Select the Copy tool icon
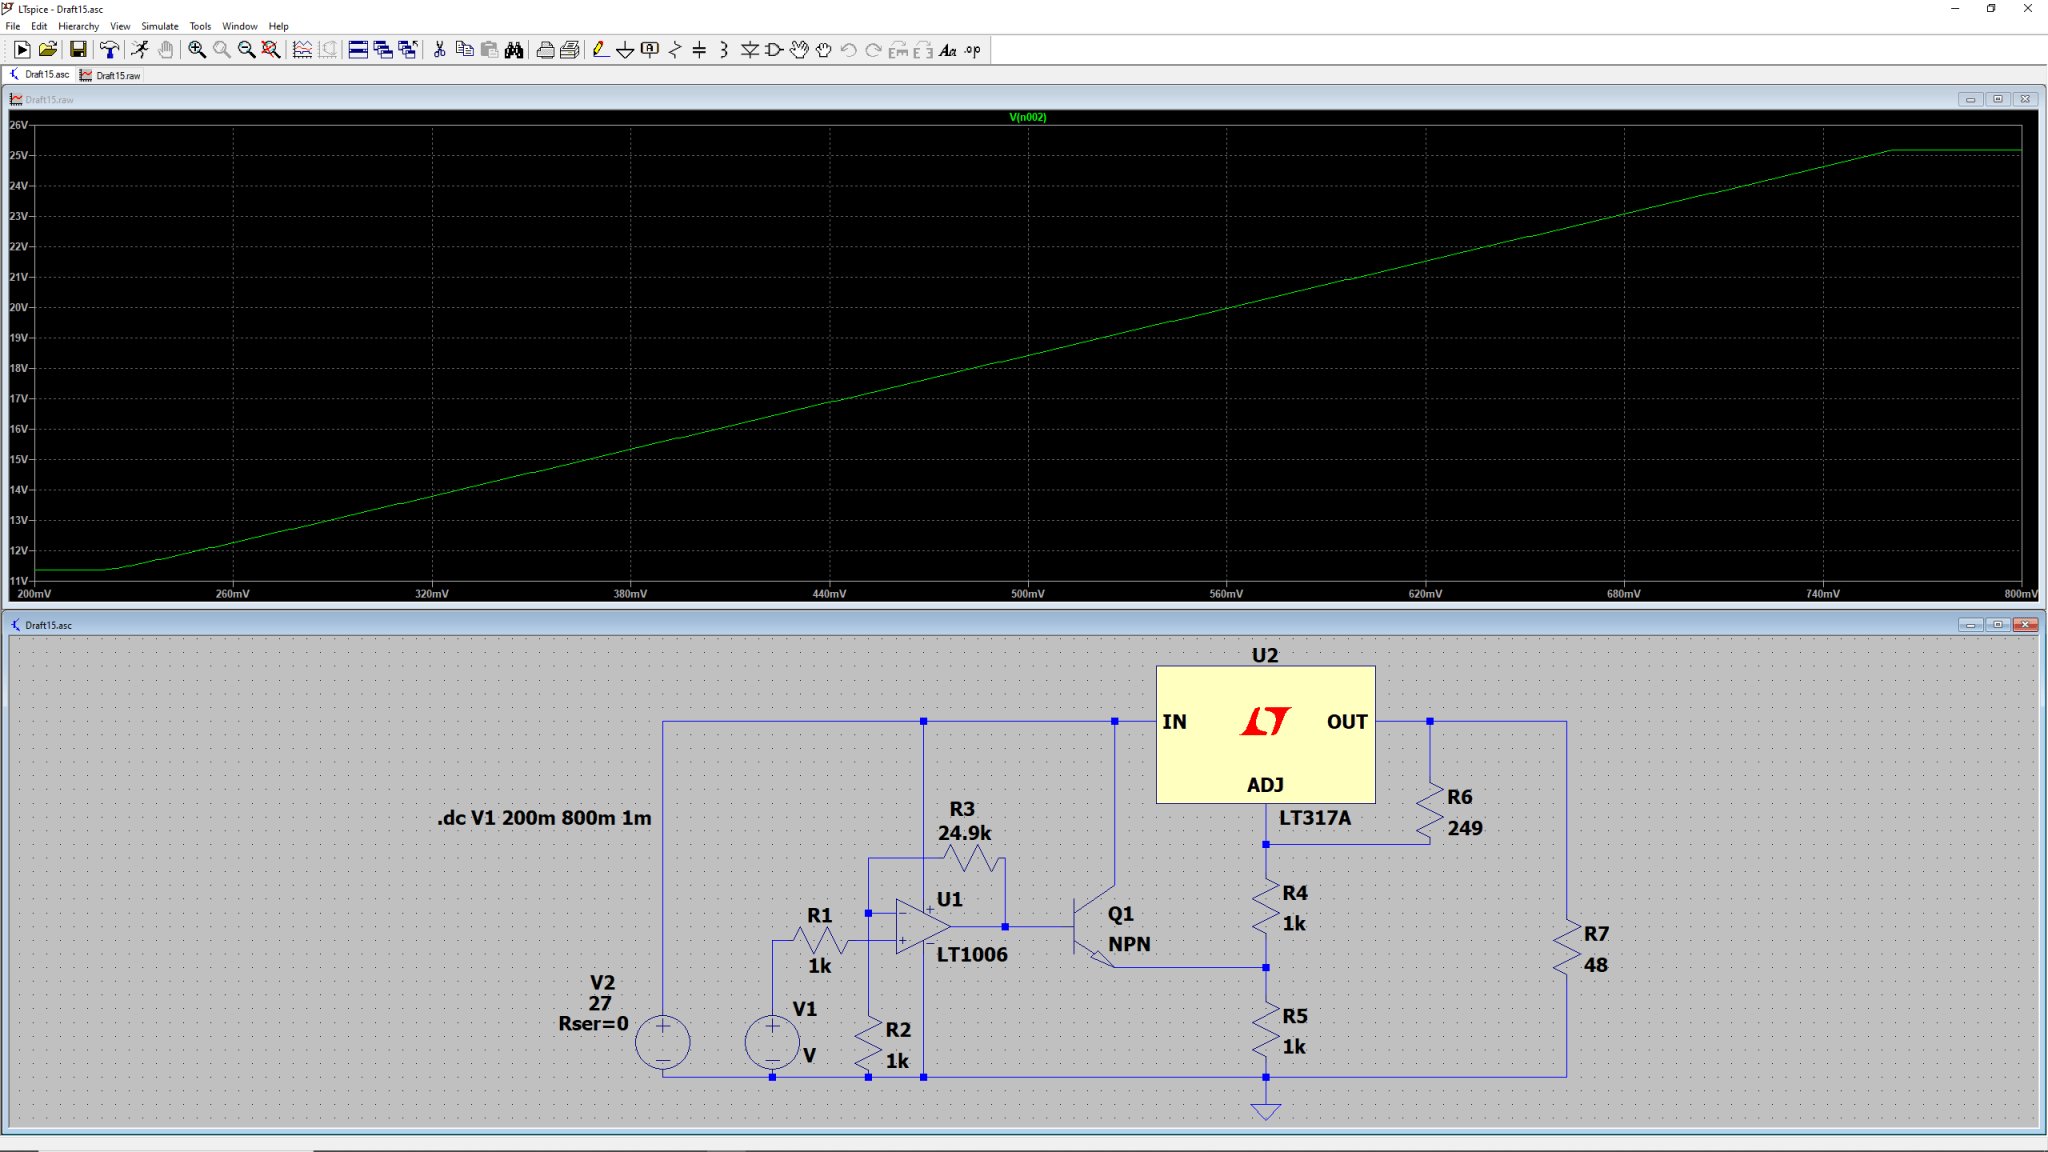The width and height of the screenshot is (2048, 1152). click(x=464, y=50)
